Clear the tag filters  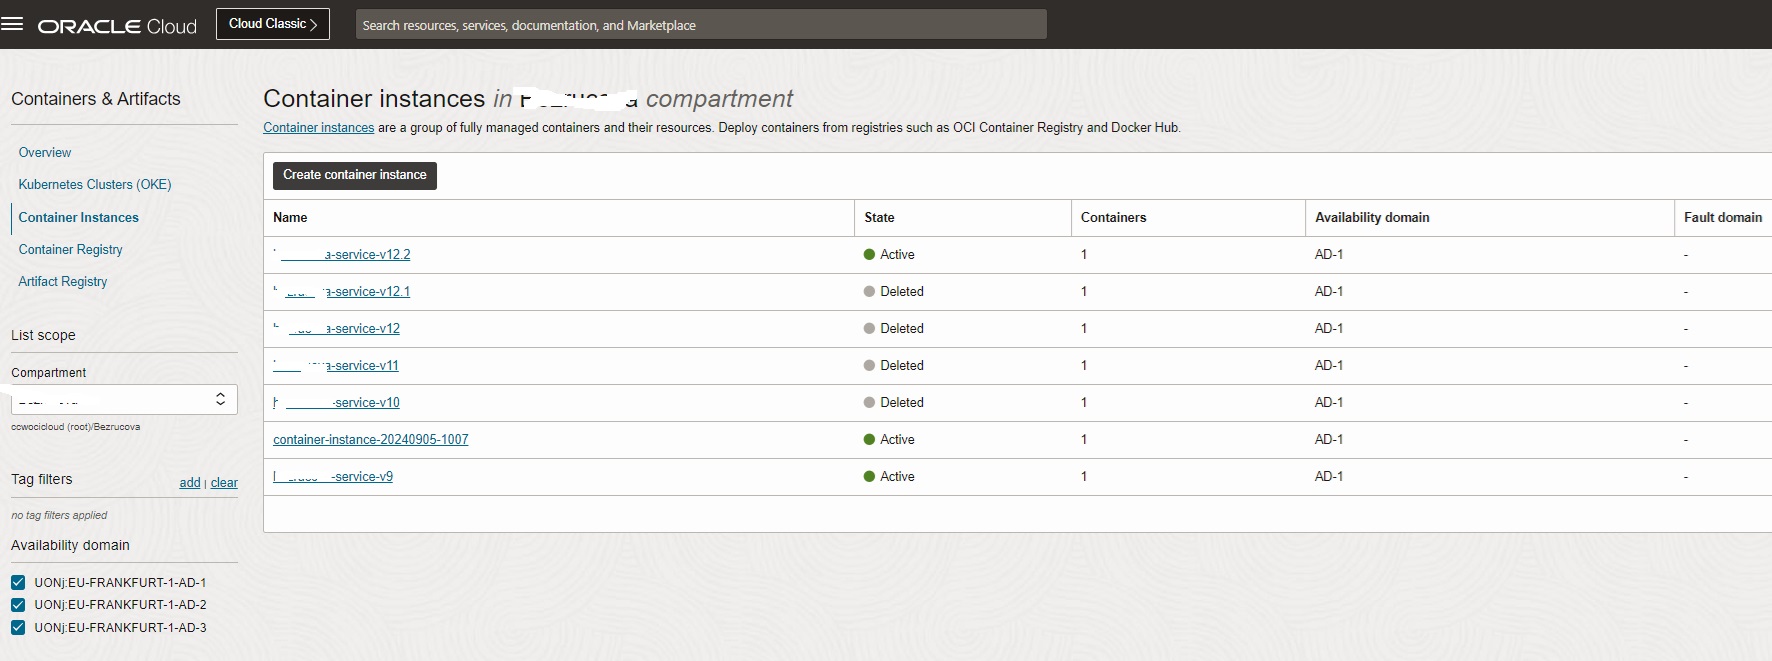click(x=224, y=483)
